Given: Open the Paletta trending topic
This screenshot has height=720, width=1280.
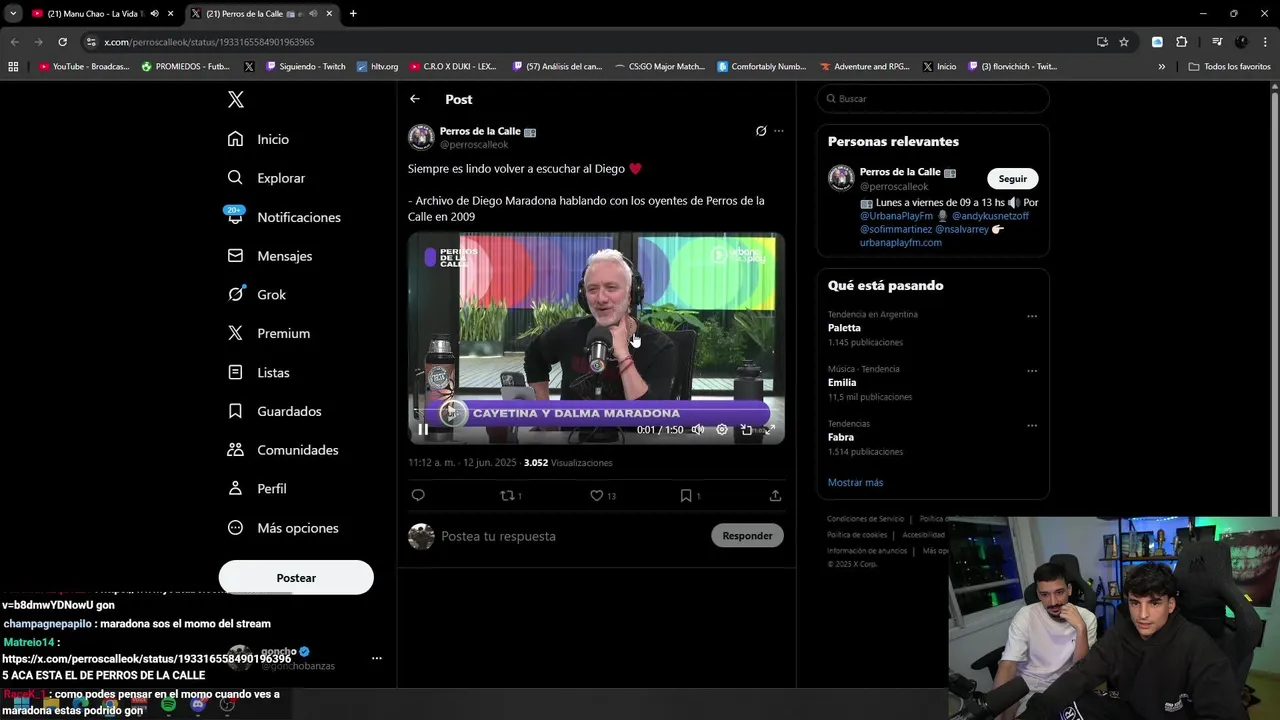Looking at the screenshot, I should [x=844, y=328].
